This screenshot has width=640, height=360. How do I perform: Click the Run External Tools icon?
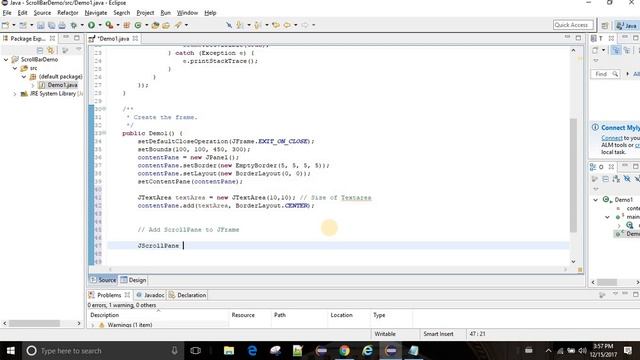click(x=109, y=25)
